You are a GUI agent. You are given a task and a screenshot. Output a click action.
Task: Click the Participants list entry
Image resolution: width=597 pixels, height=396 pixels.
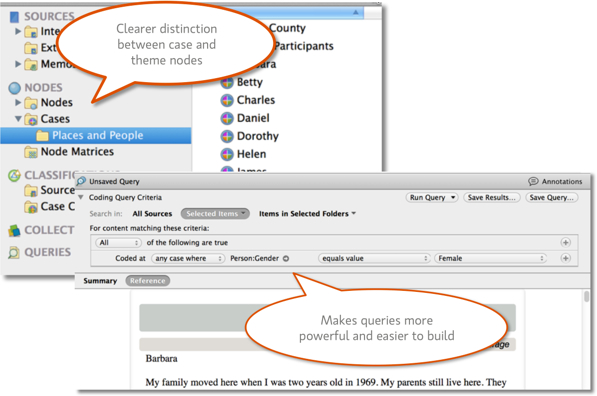[x=304, y=46]
